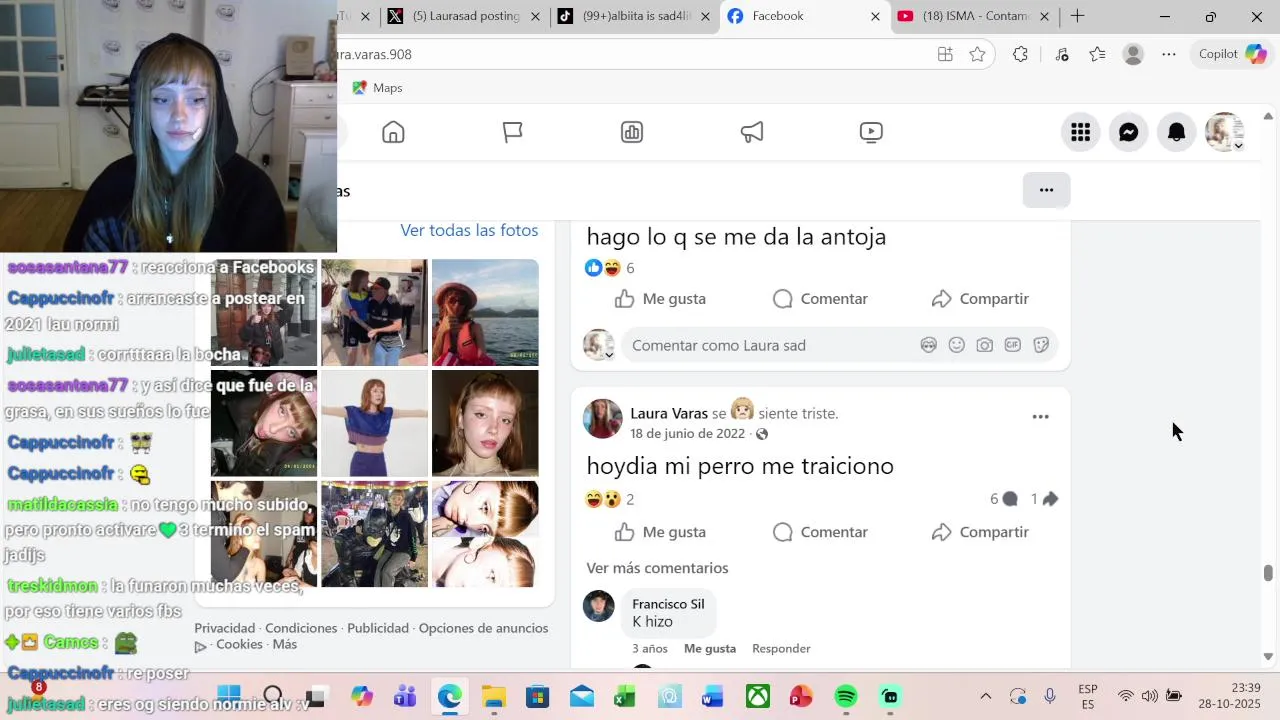
Task: Click Ver todas las fotos link
Action: [x=469, y=230]
